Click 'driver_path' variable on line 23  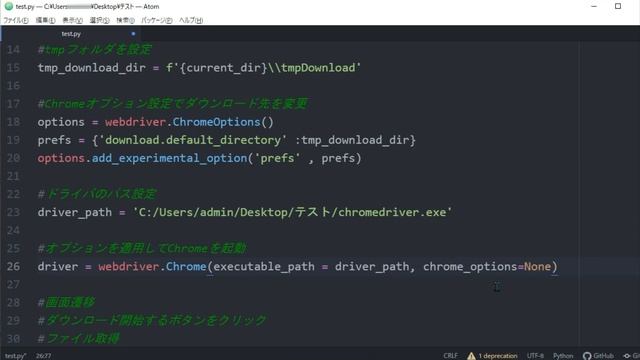click(x=74, y=213)
